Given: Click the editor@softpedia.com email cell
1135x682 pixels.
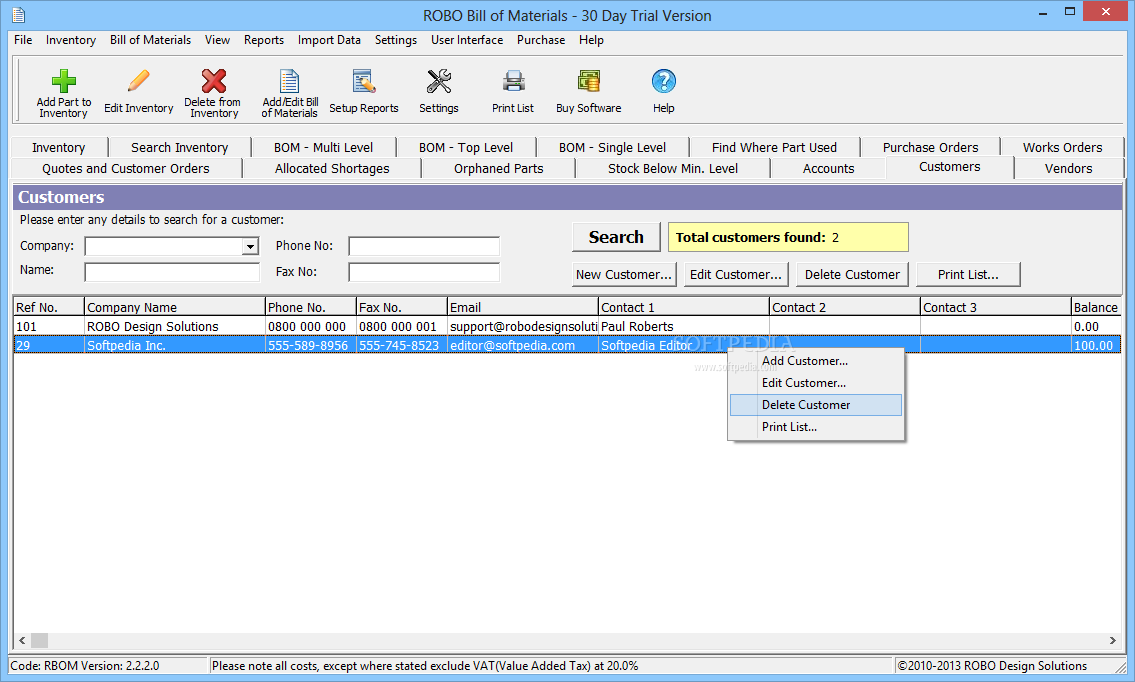Looking at the screenshot, I should coord(523,345).
